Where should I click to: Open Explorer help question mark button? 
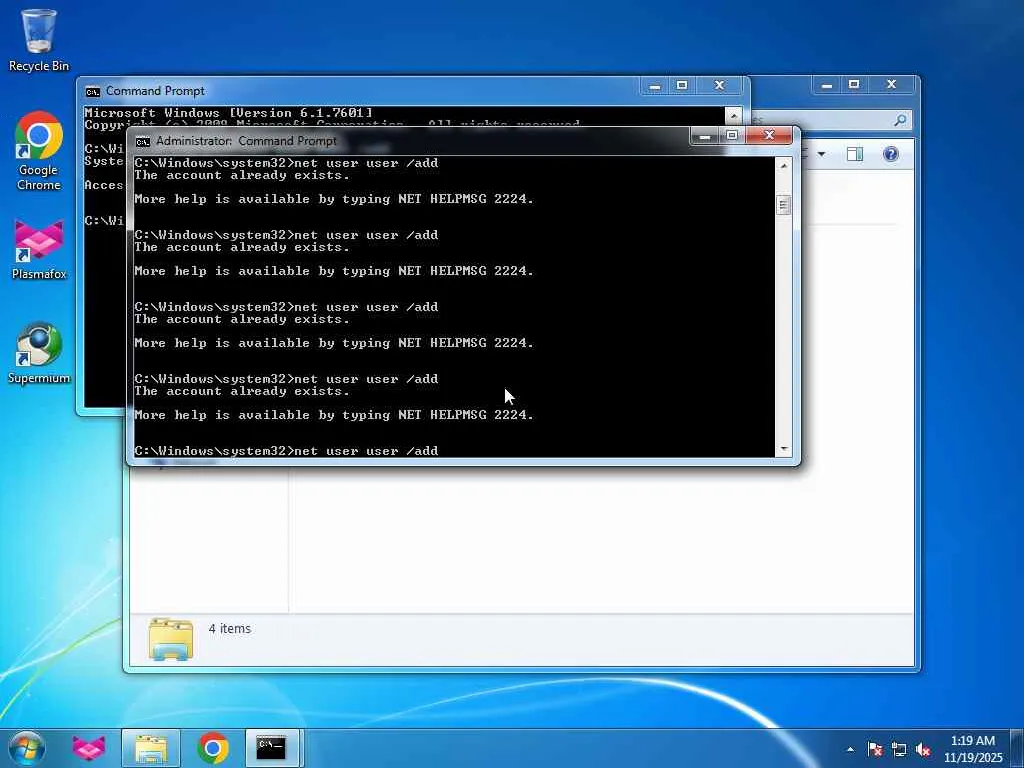pyautogui.click(x=890, y=154)
